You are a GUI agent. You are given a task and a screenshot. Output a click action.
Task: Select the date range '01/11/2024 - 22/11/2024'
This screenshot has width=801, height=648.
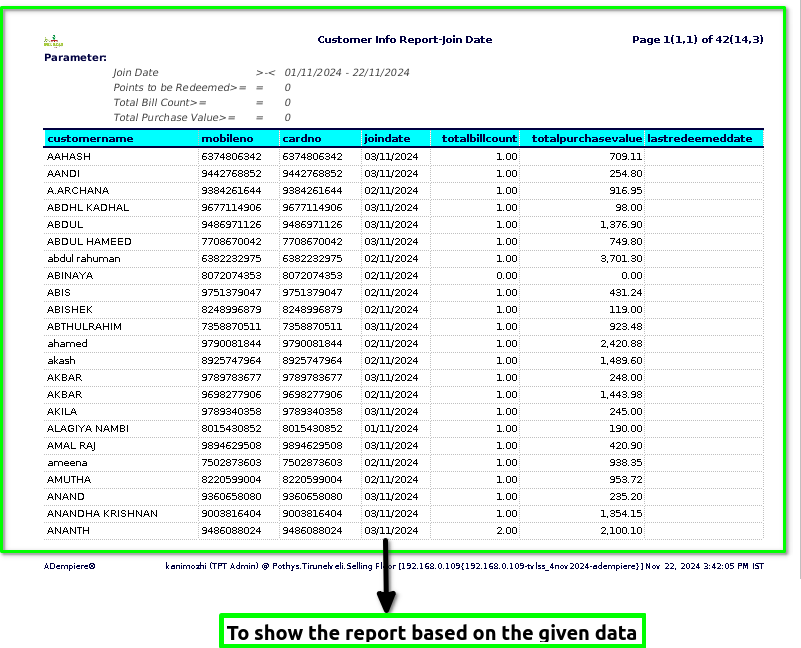(347, 73)
